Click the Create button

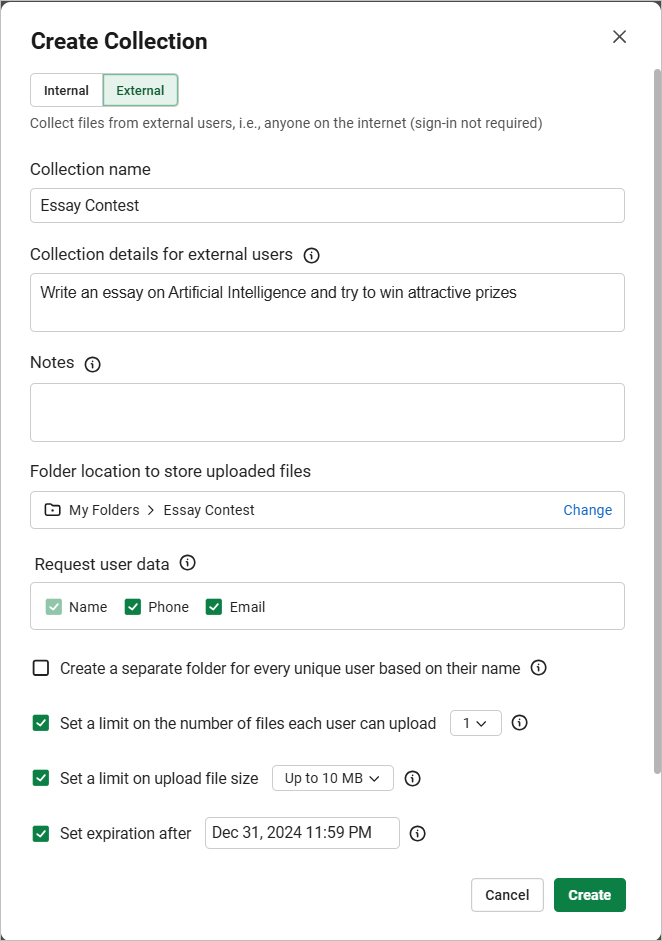pos(590,895)
